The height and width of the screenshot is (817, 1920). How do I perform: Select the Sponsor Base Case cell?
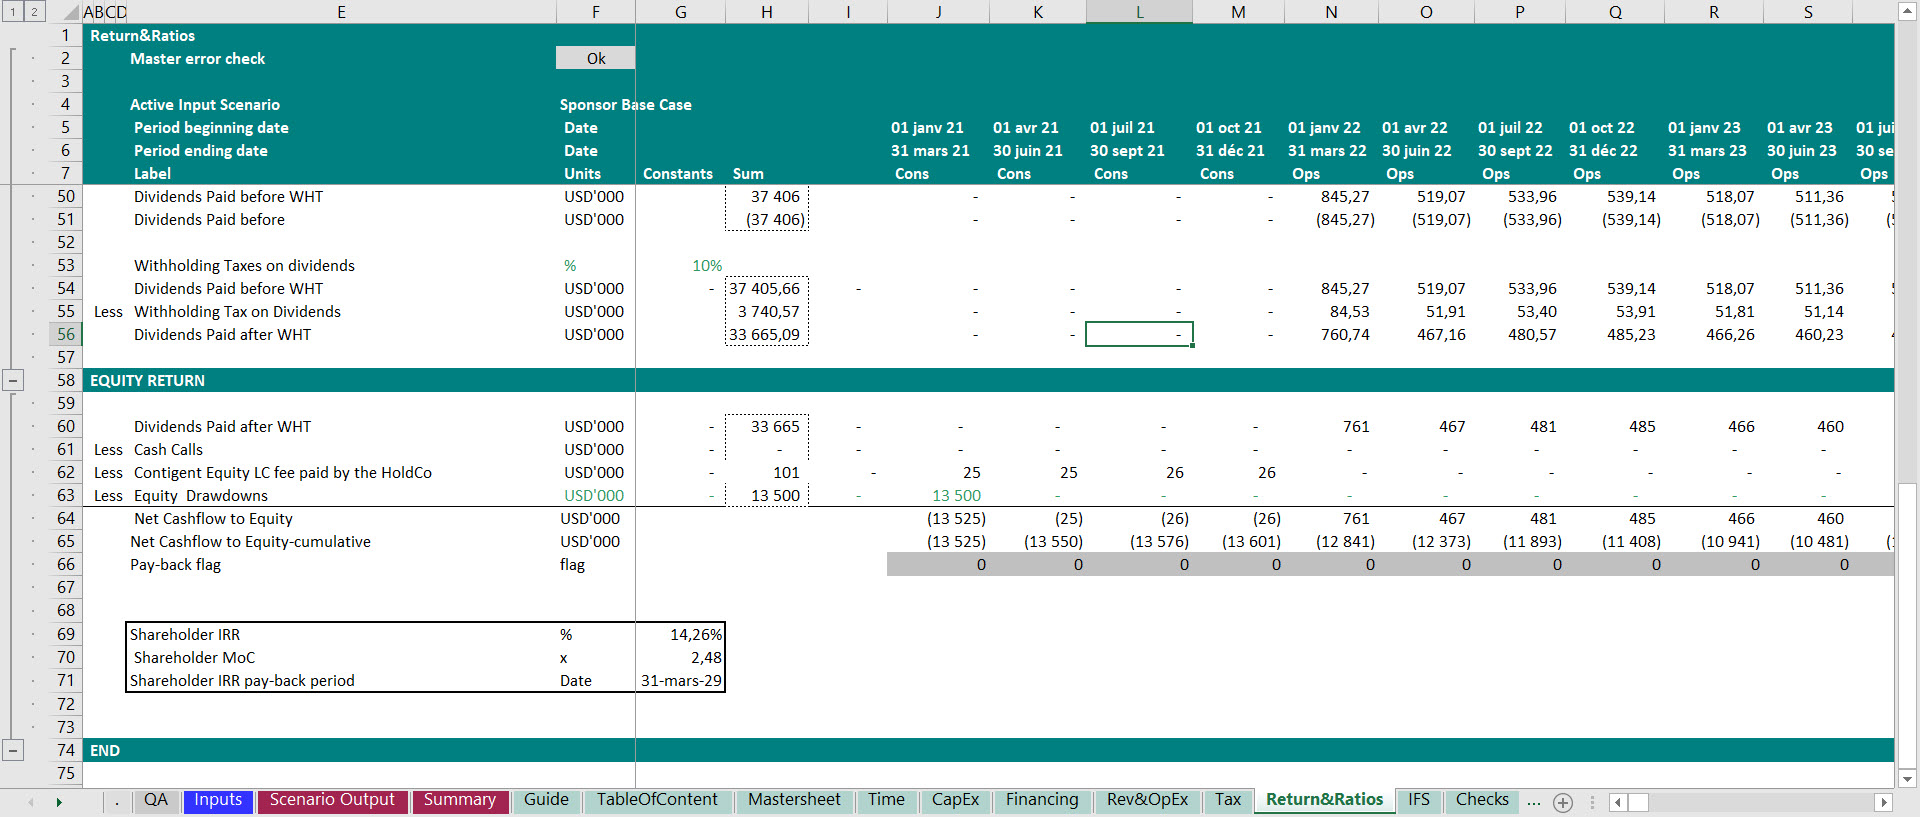tap(625, 104)
